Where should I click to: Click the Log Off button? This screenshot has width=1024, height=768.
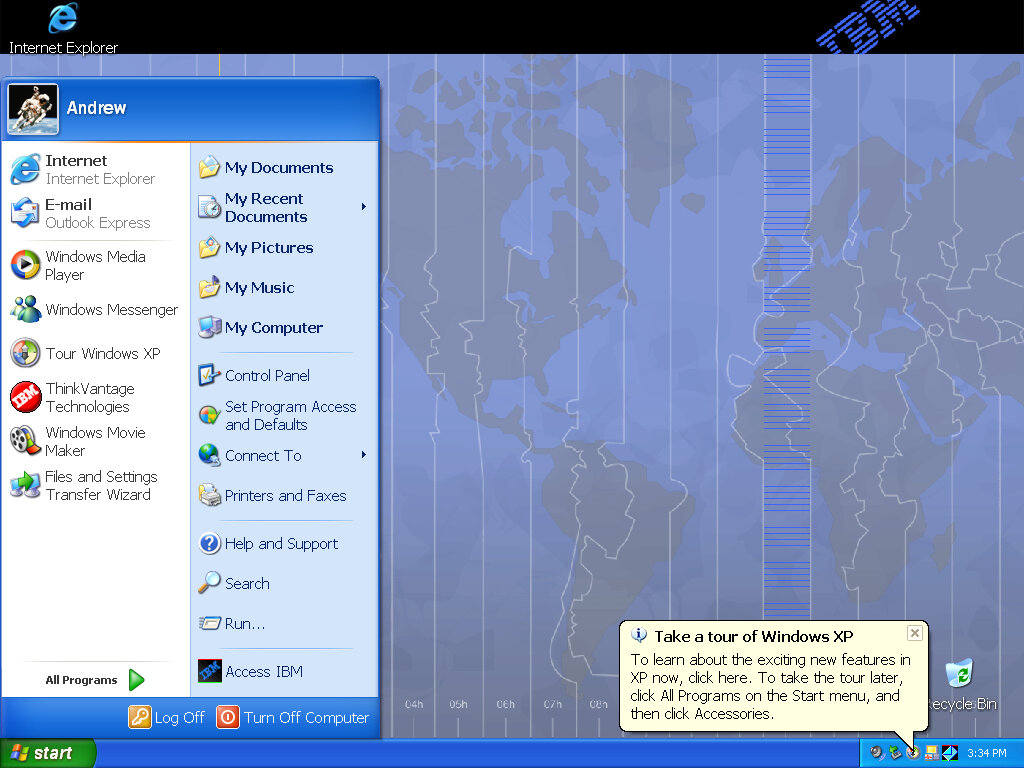pyautogui.click(x=166, y=717)
